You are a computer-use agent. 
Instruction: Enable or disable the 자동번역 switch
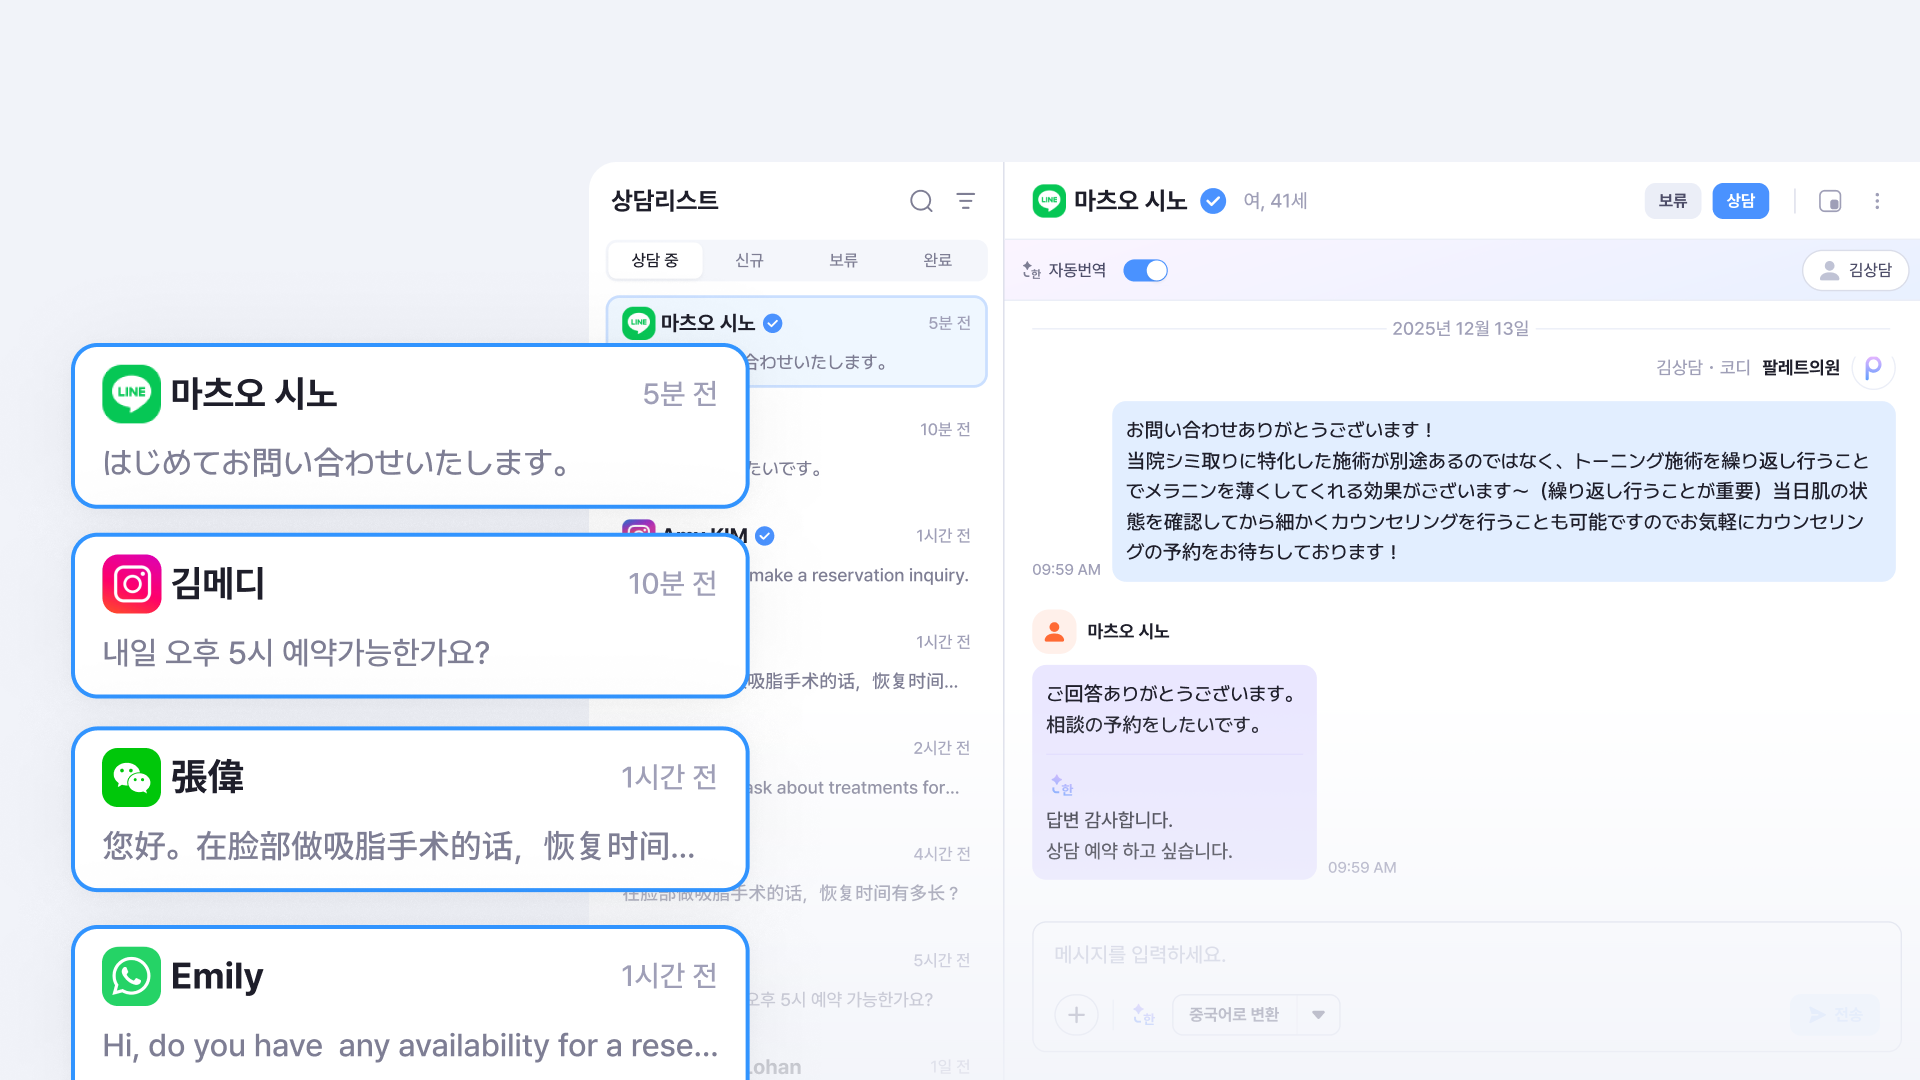tap(1144, 270)
